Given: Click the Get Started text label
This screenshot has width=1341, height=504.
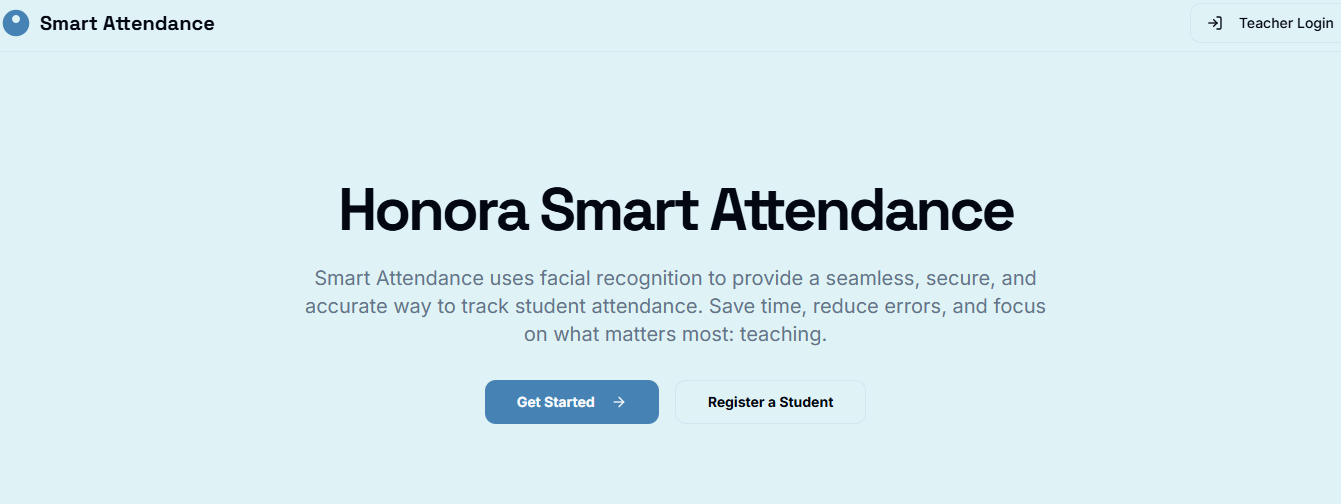Looking at the screenshot, I should tap(556, 402).
